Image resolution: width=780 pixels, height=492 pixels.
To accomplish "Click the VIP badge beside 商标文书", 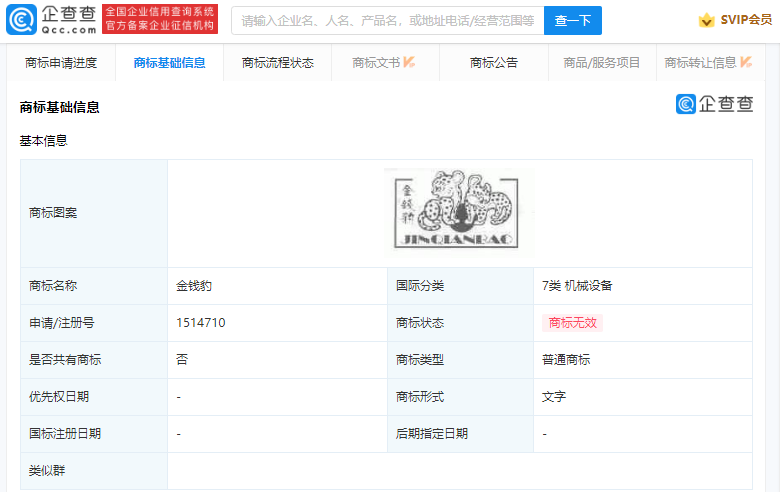I will pyautogui.click(x=409, y=62).
